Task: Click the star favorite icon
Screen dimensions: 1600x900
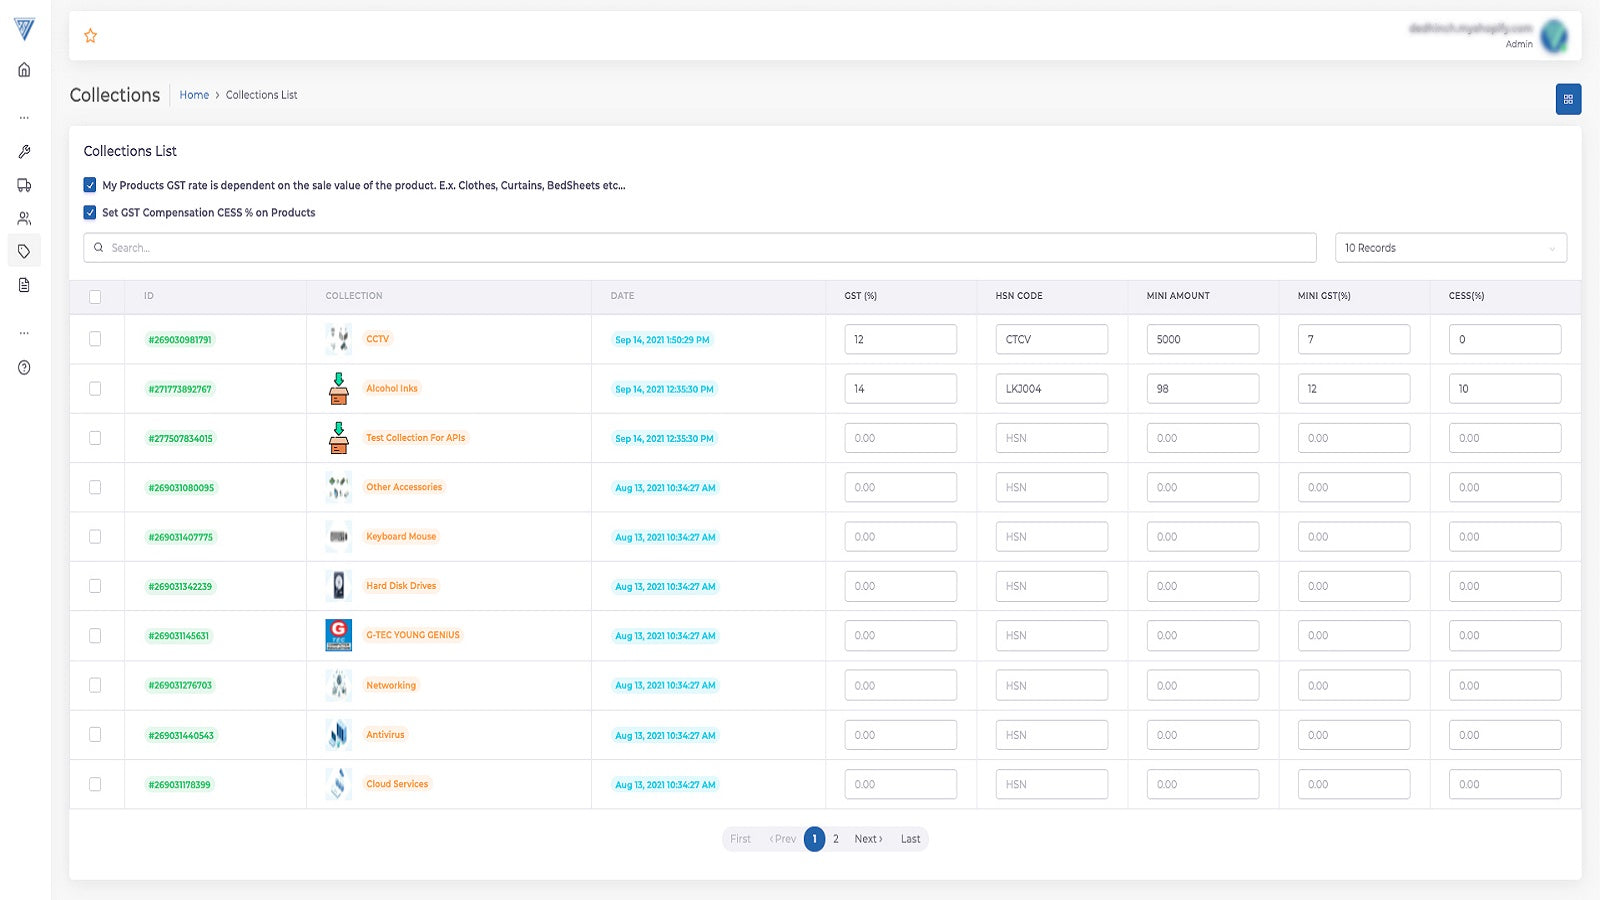Action: 91,36
